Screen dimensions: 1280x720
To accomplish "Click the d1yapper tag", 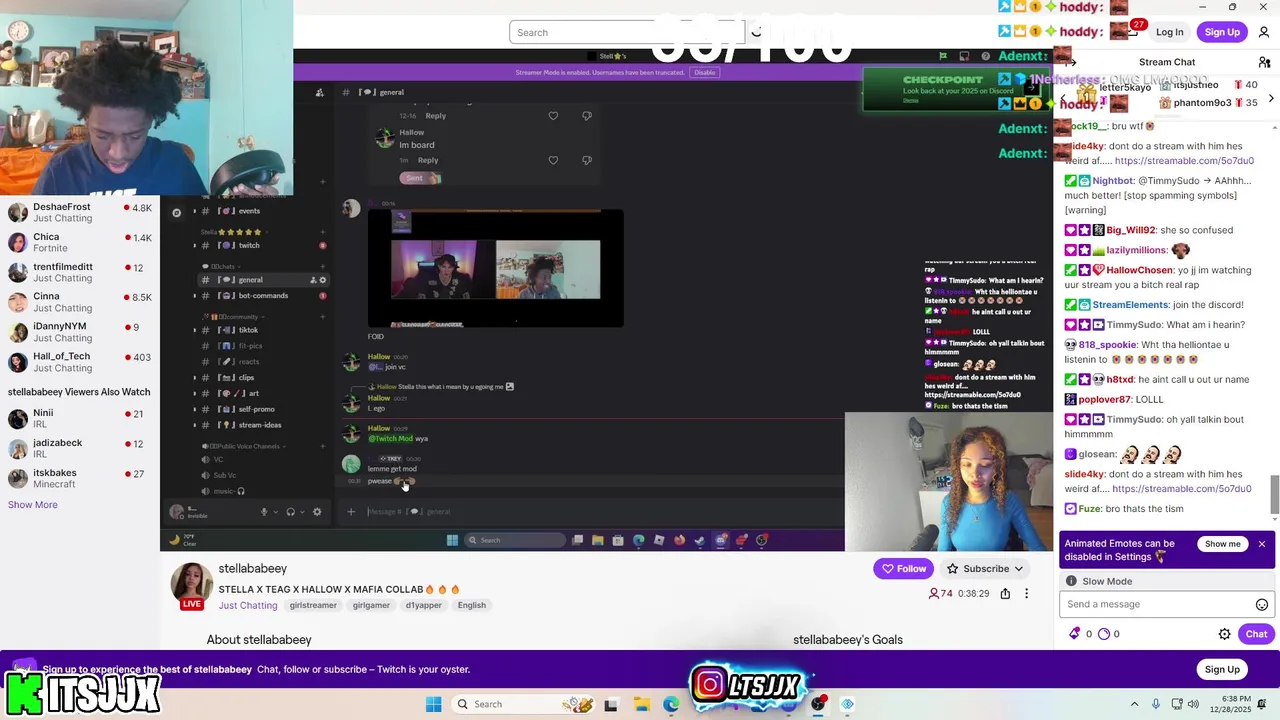I will pos(426,605).
